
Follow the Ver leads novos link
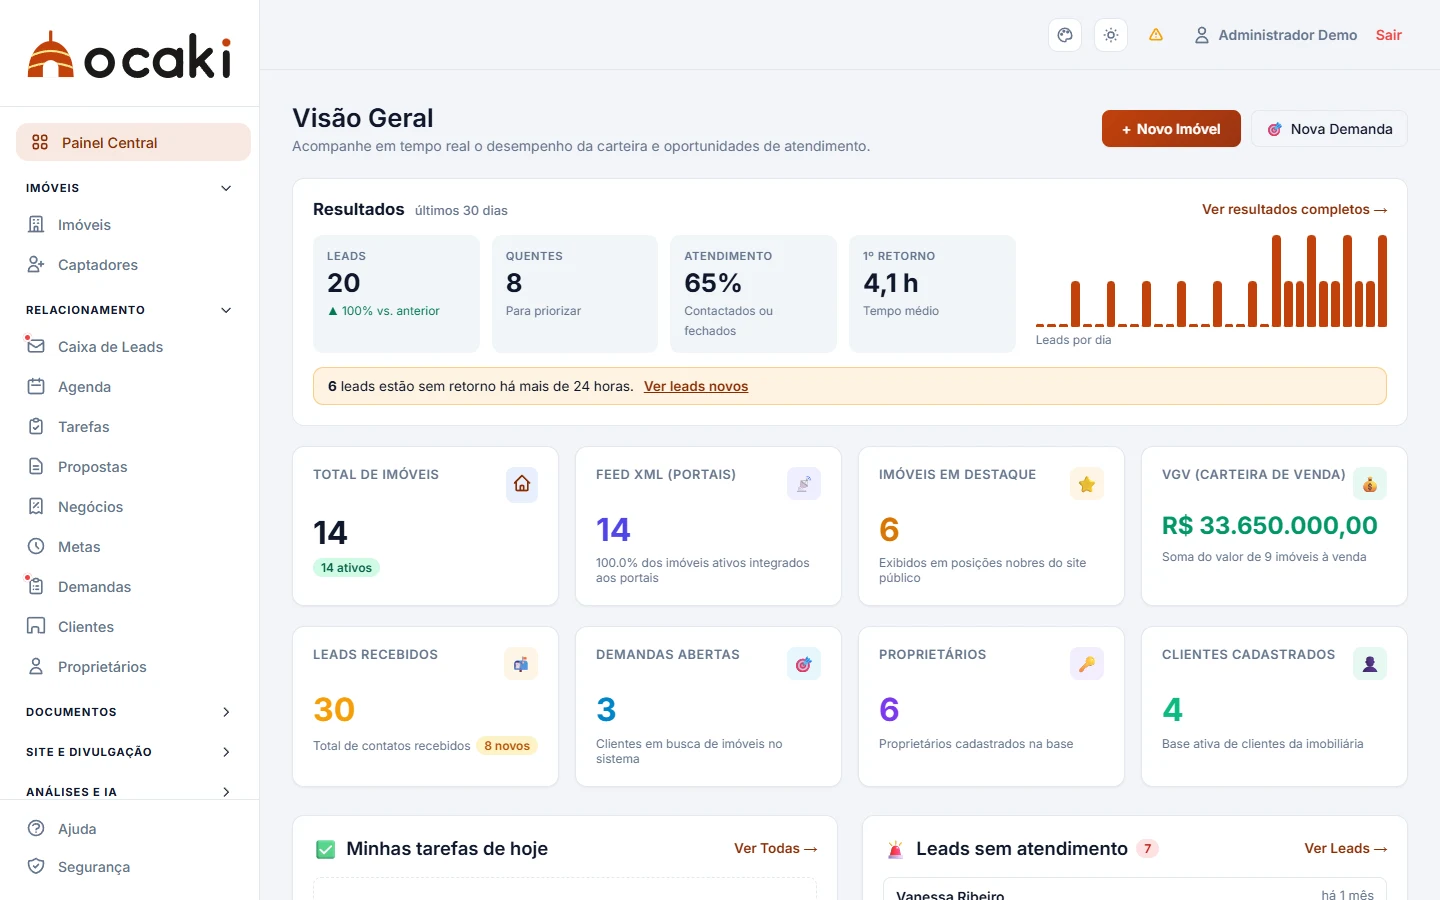click(696, 386)
